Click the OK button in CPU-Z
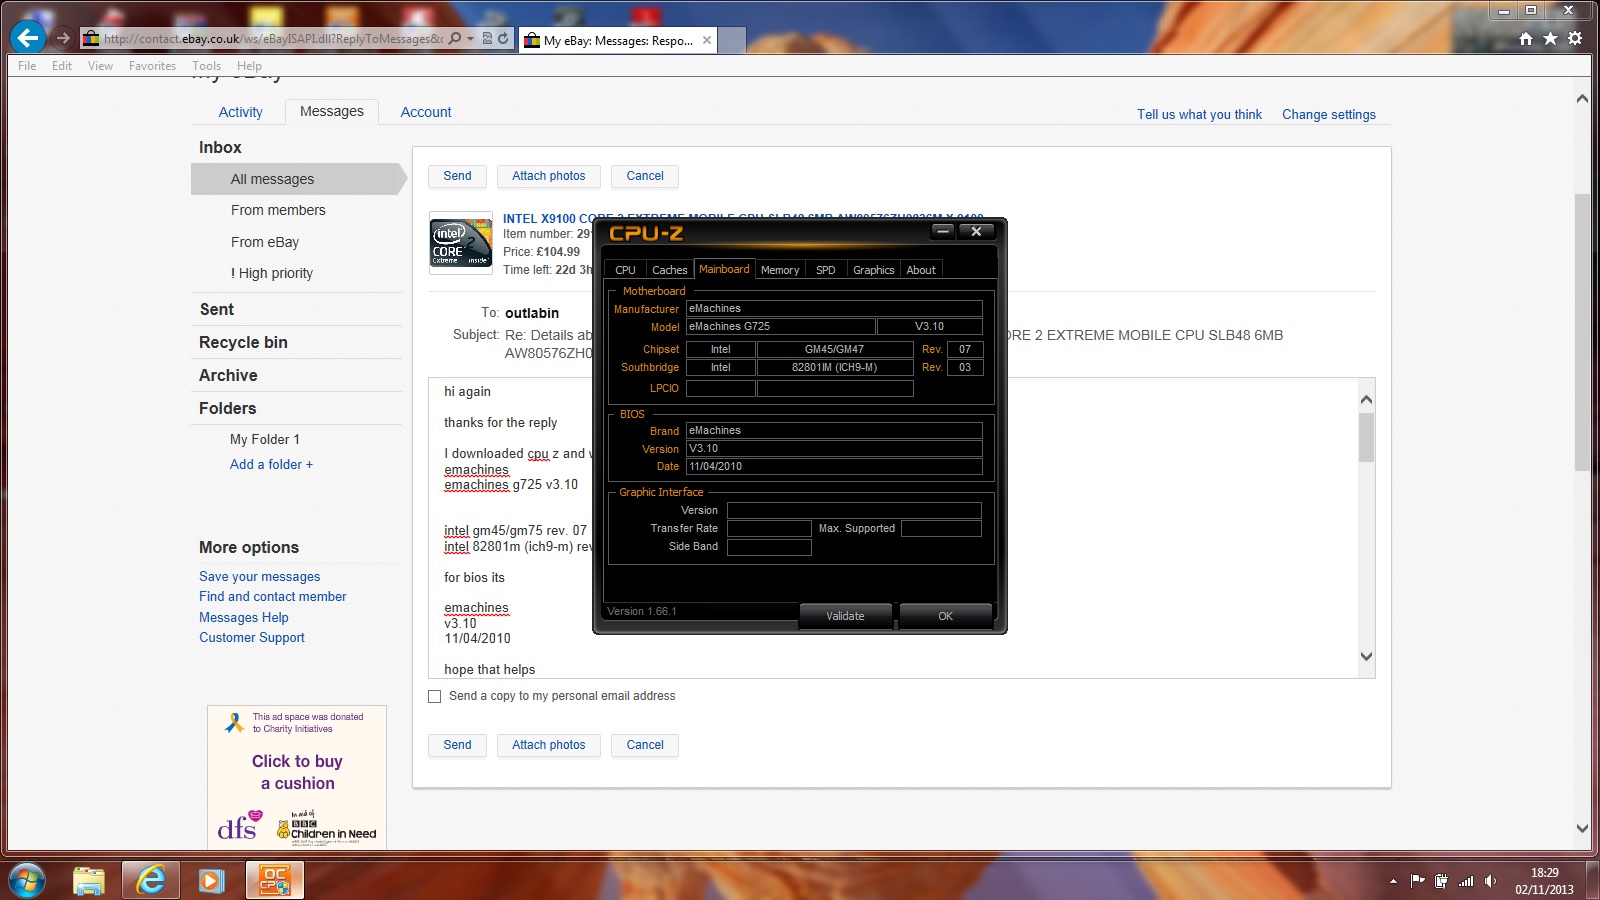 [x=945, y=616]
